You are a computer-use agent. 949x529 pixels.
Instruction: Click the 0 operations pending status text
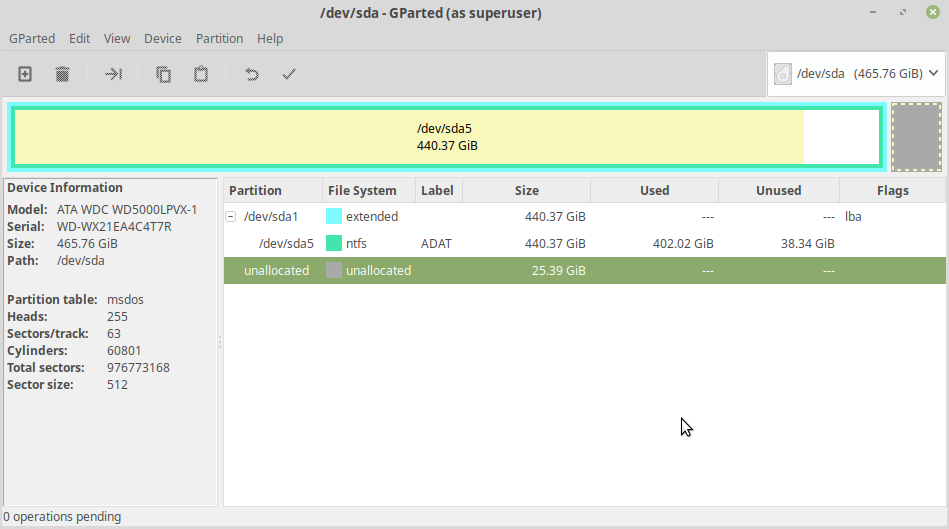[x=62, y=516]
